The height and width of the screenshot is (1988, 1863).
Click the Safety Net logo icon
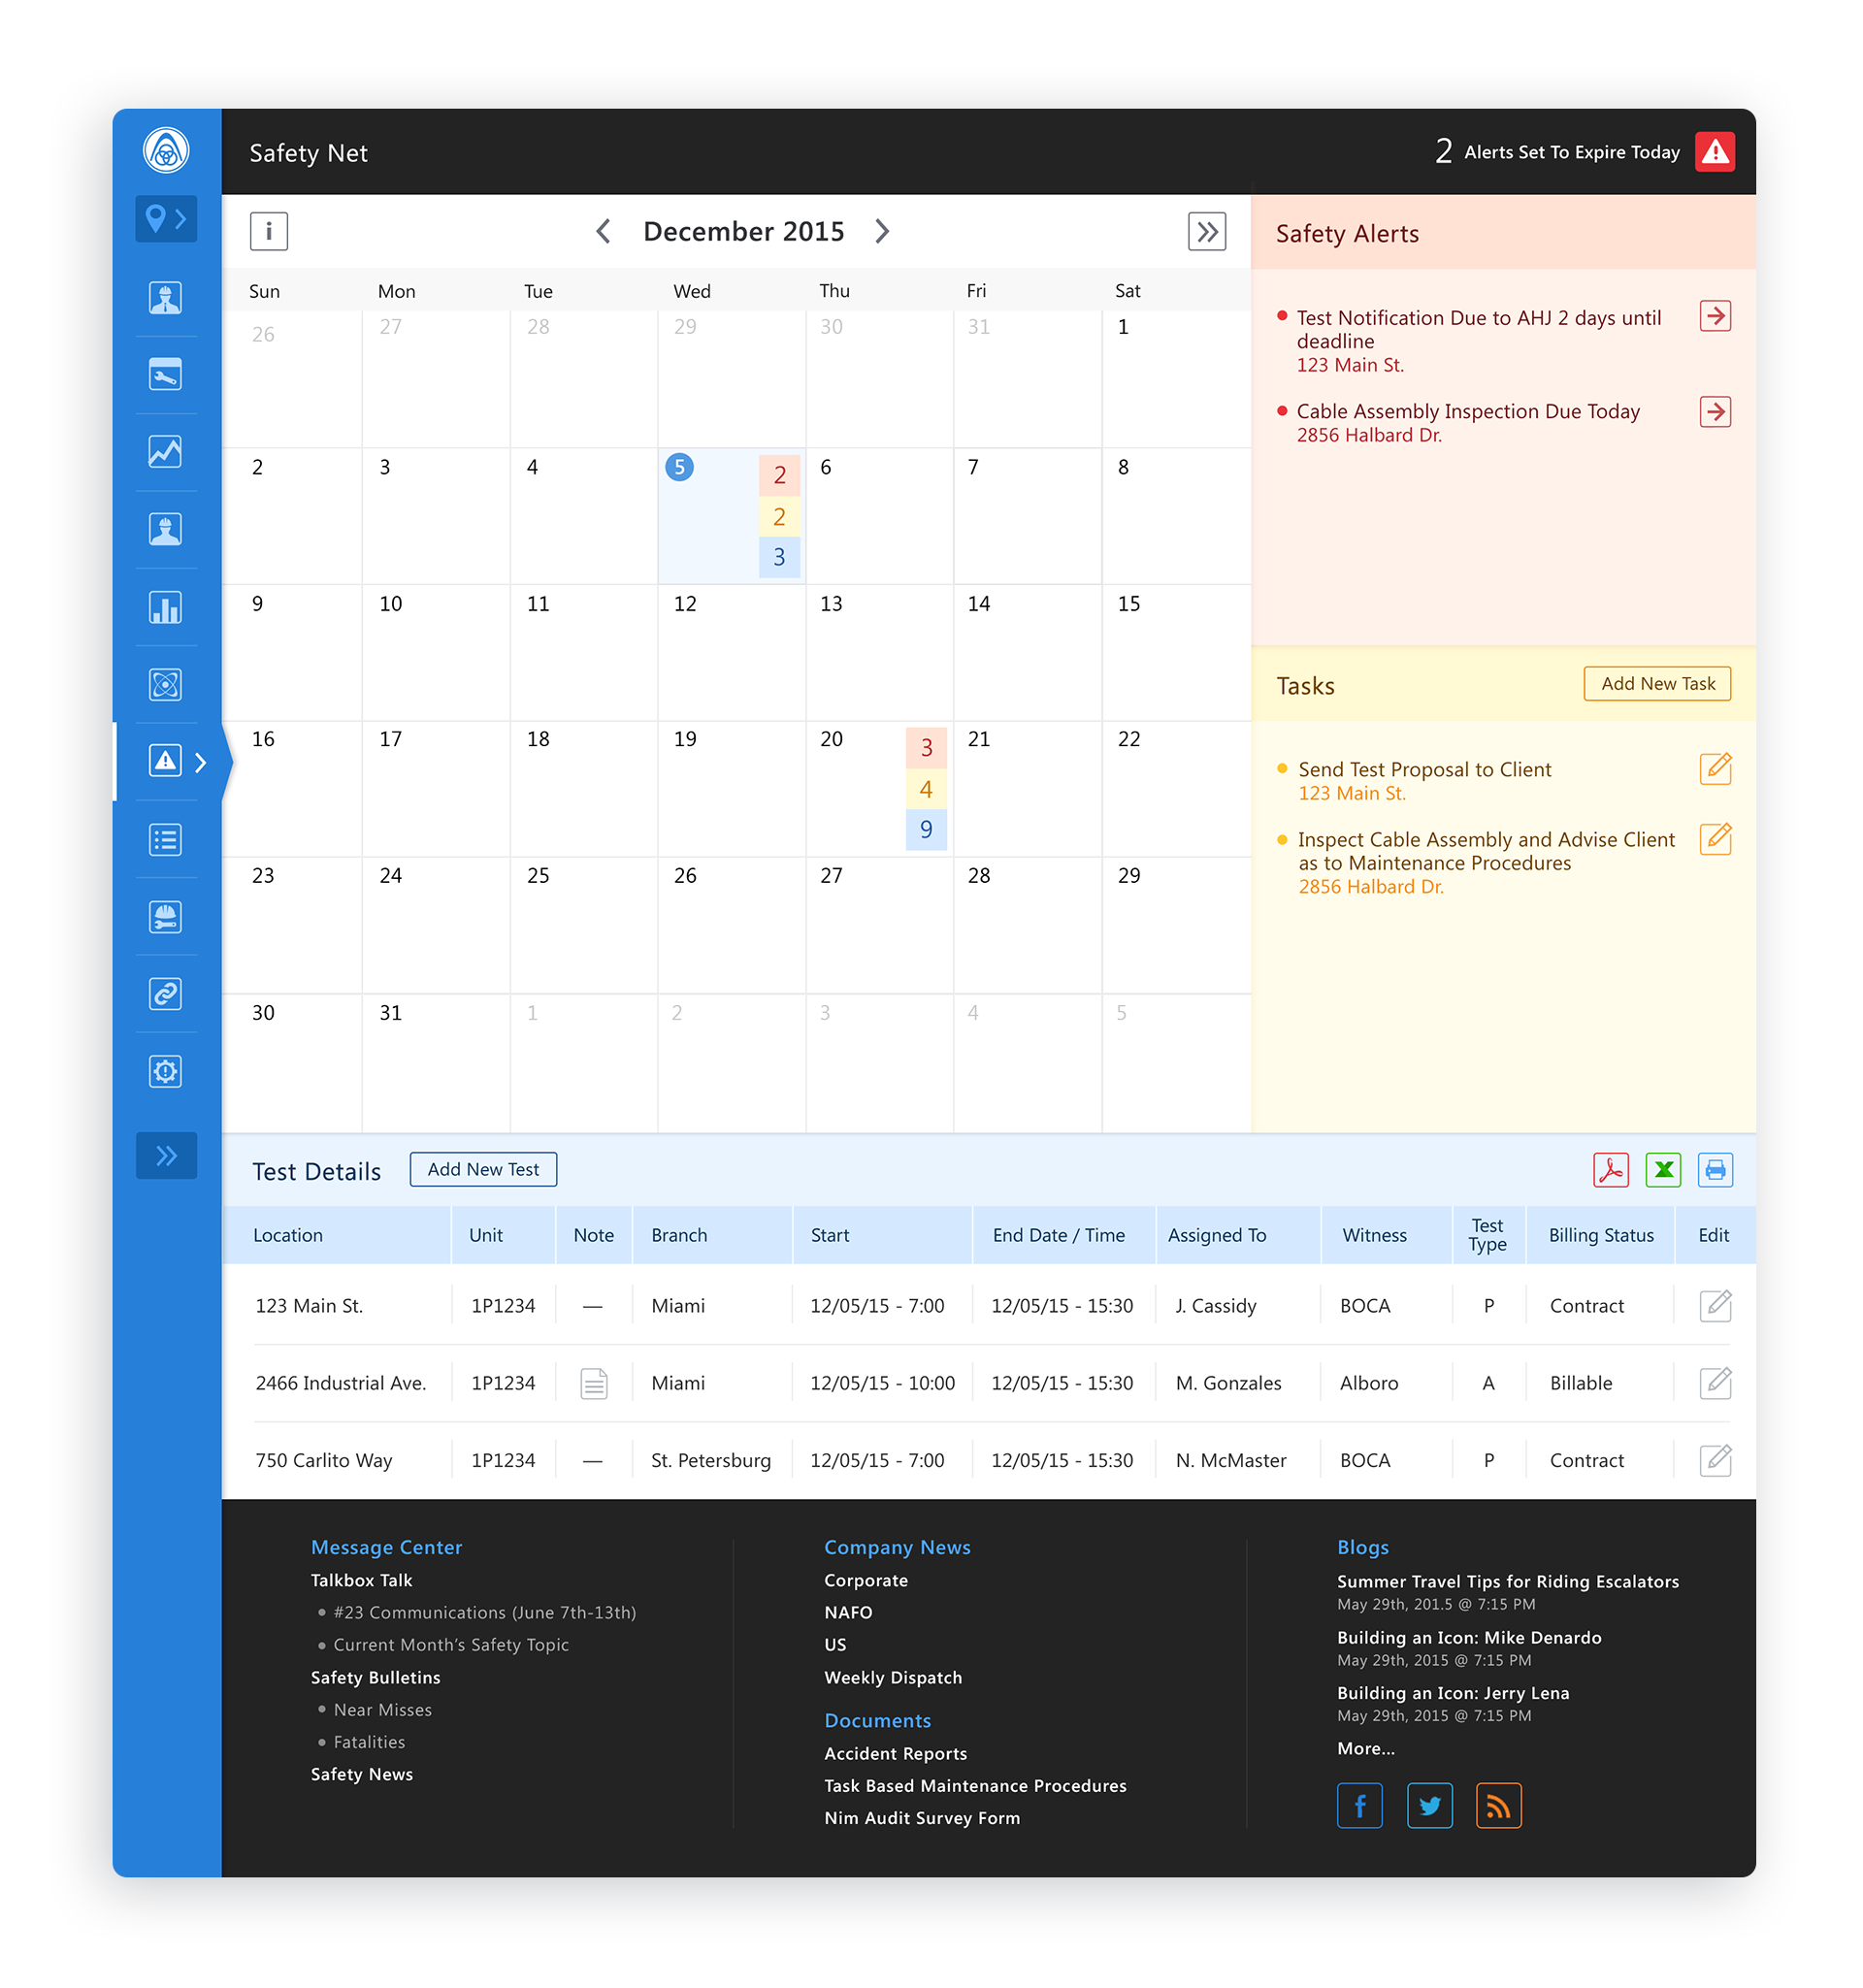[166, 151]
